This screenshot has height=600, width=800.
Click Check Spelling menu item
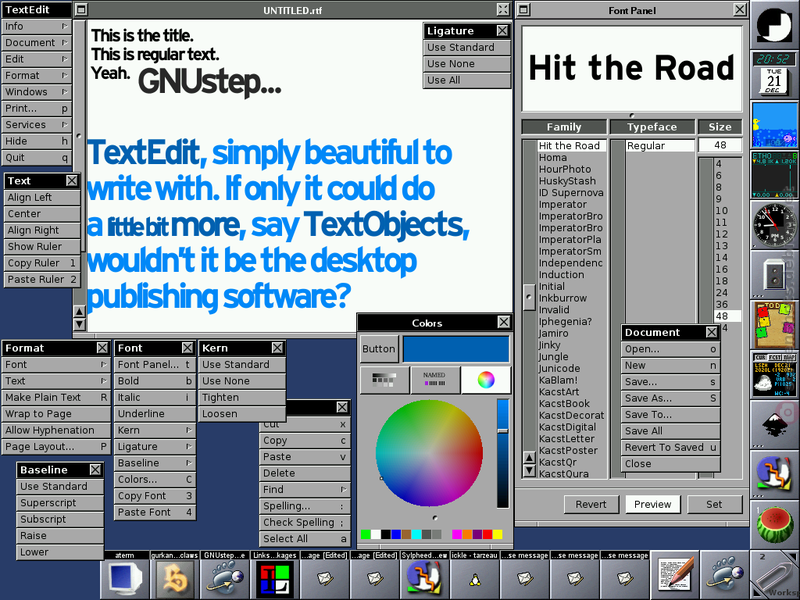click(305, 522)
